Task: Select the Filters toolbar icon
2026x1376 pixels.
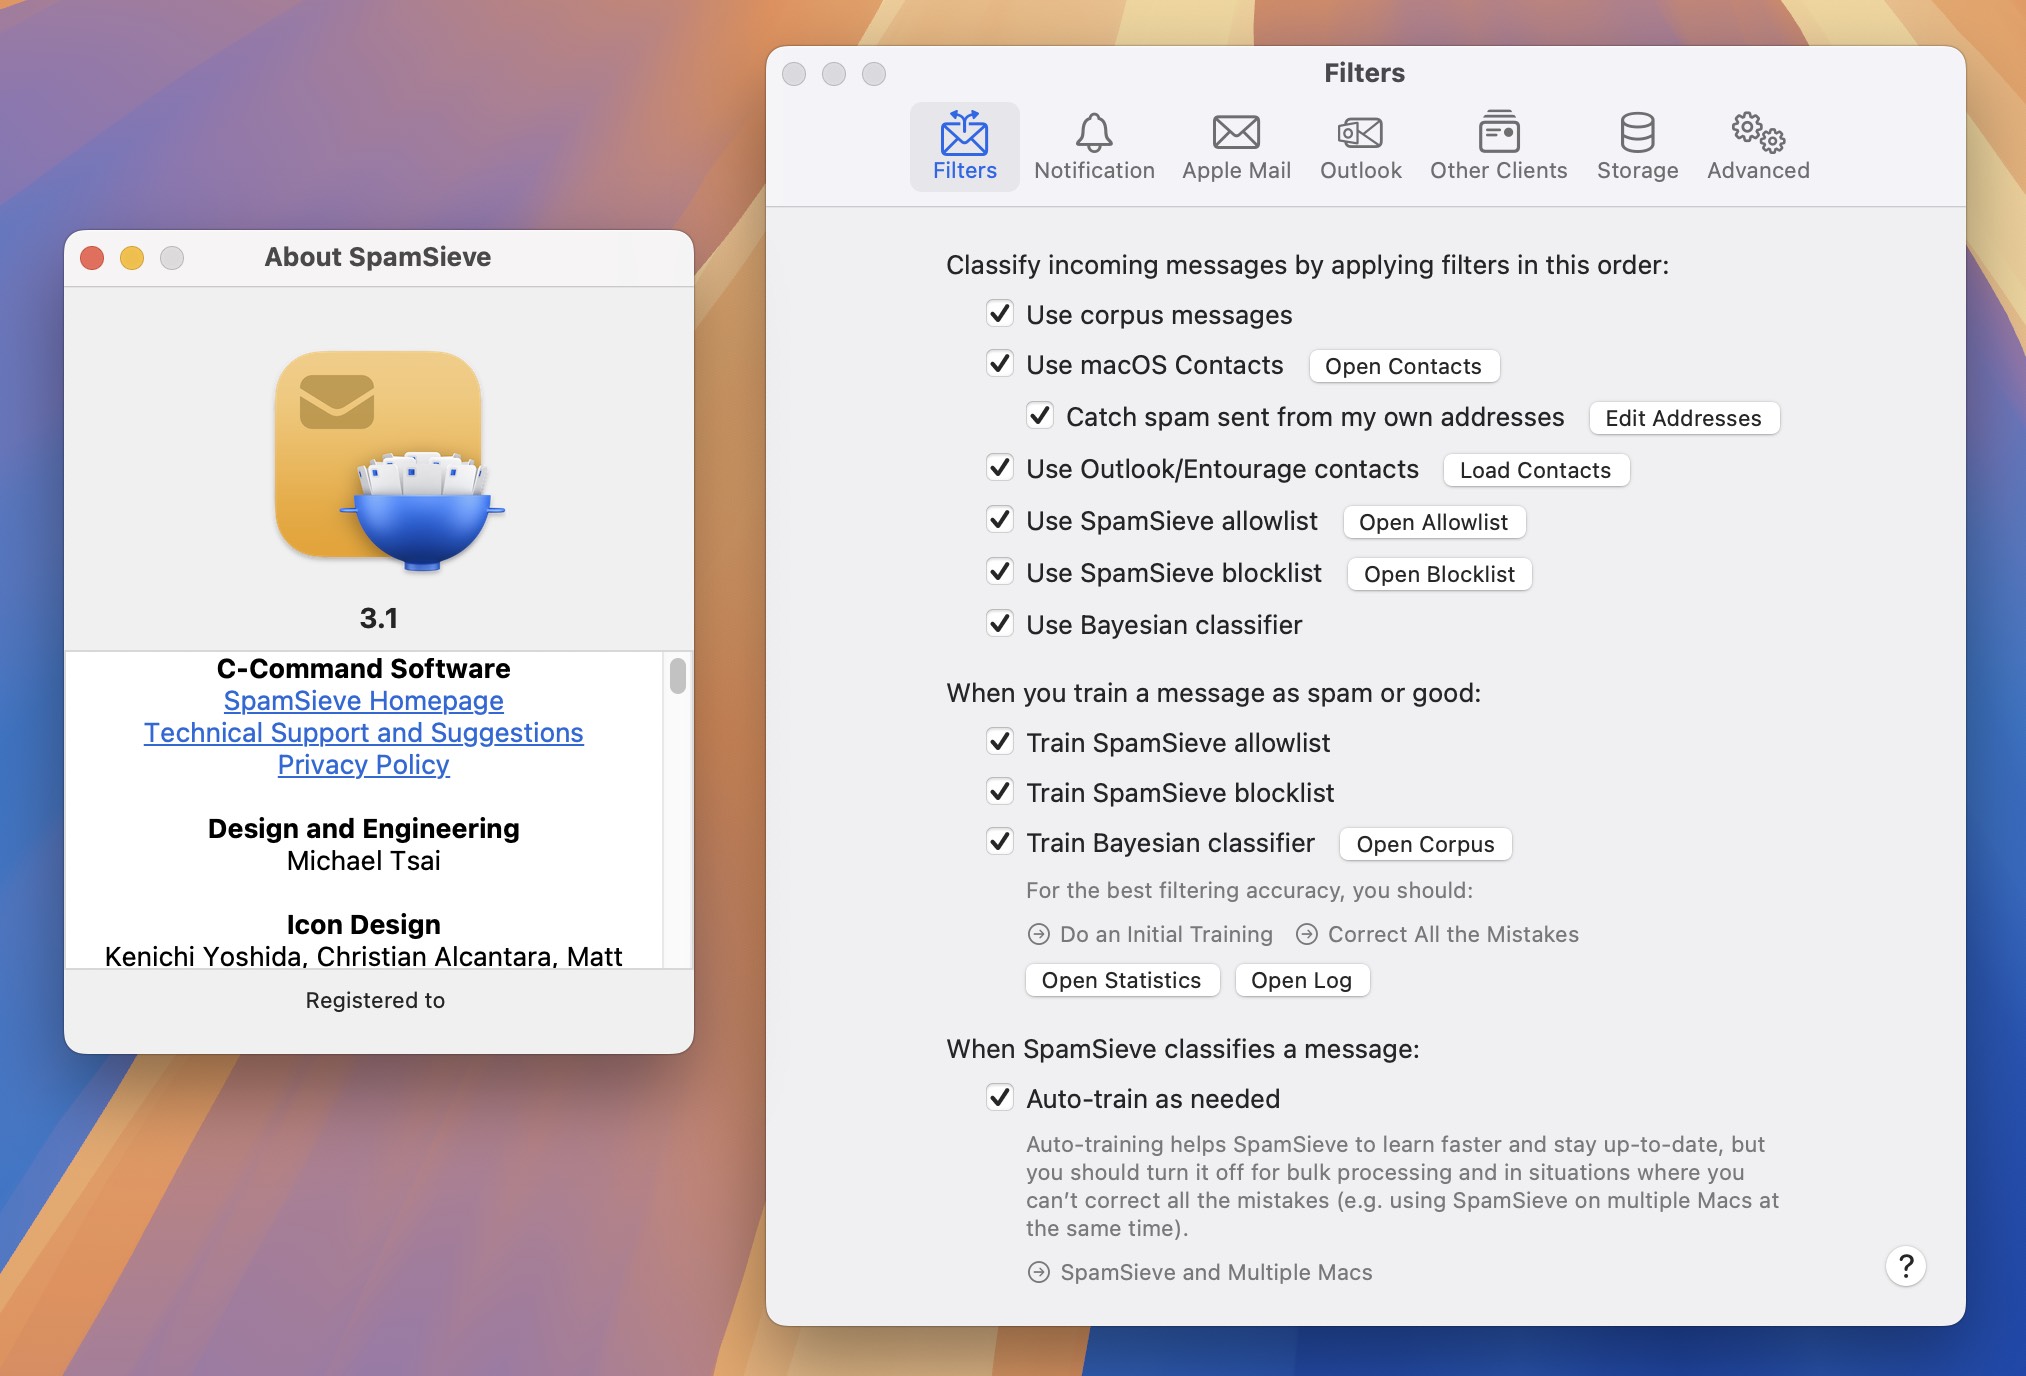Action: [x=964, y=146]
